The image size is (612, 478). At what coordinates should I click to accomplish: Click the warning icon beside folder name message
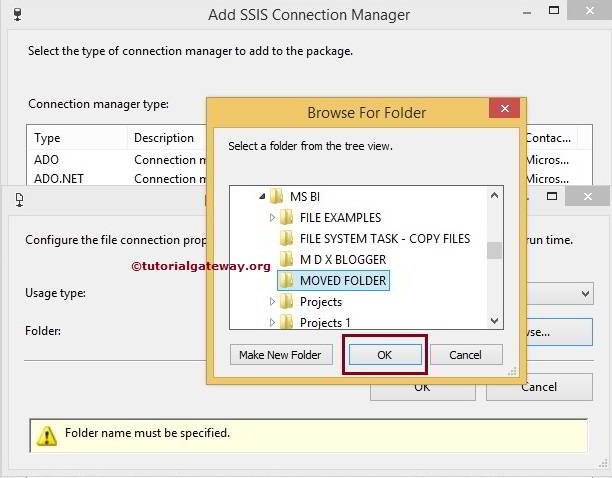pyautogui.click(x=47, y=436)
